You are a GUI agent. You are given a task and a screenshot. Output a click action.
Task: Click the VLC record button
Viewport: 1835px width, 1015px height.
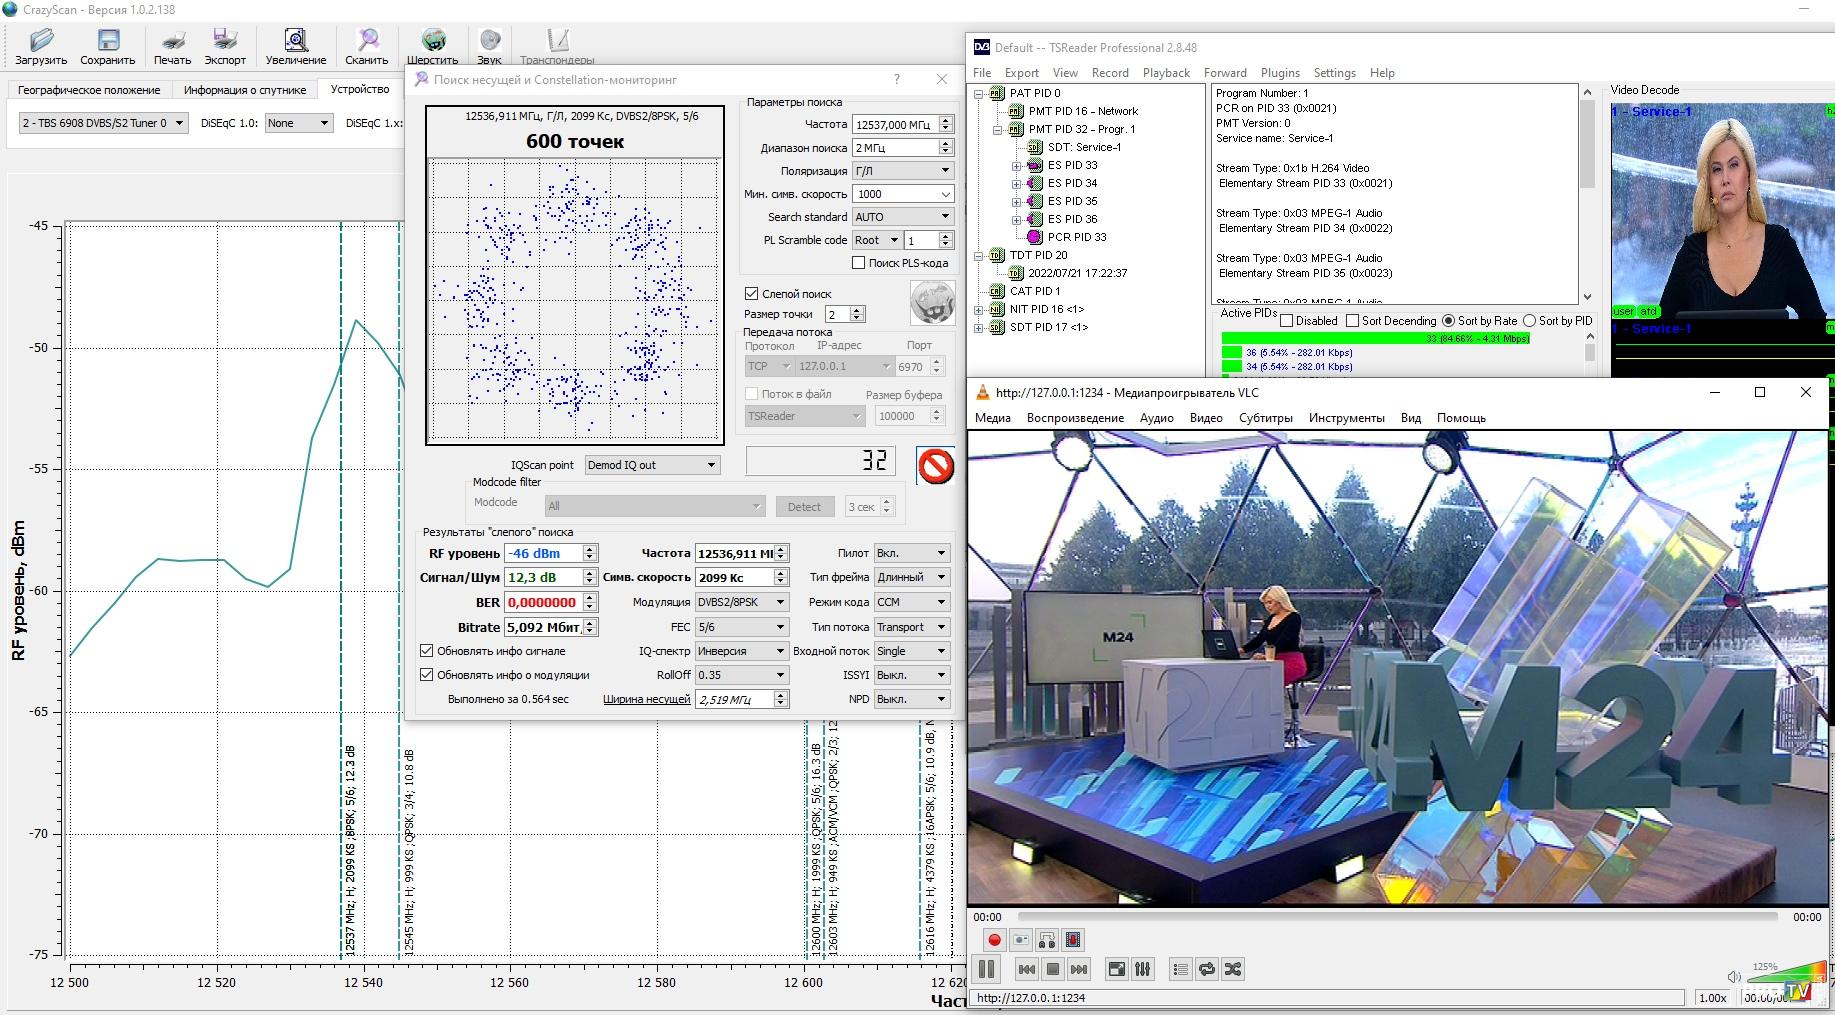pos(994,940)
